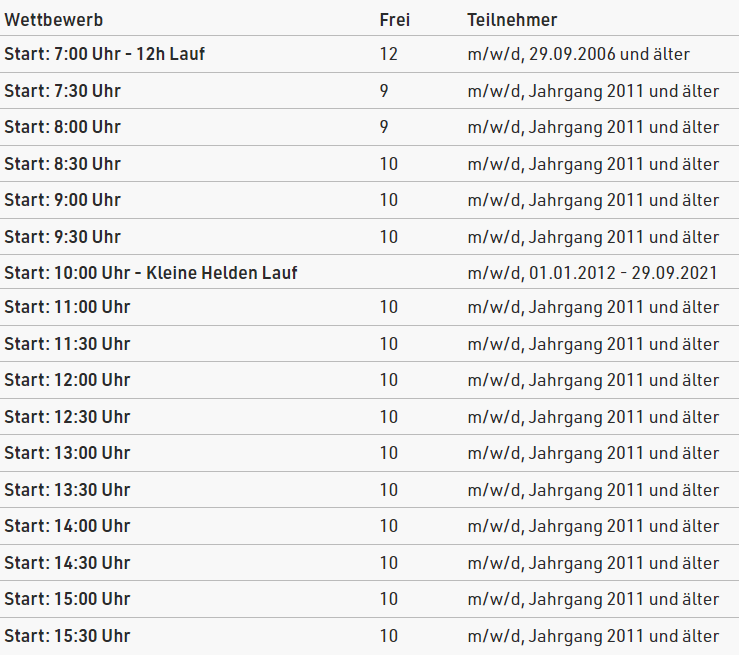The height and width of the screenshot is (655, 739).
Task: Open the Start: 15:30 Uhr competition
Action: pyautogui.click(x=370, y=636)
